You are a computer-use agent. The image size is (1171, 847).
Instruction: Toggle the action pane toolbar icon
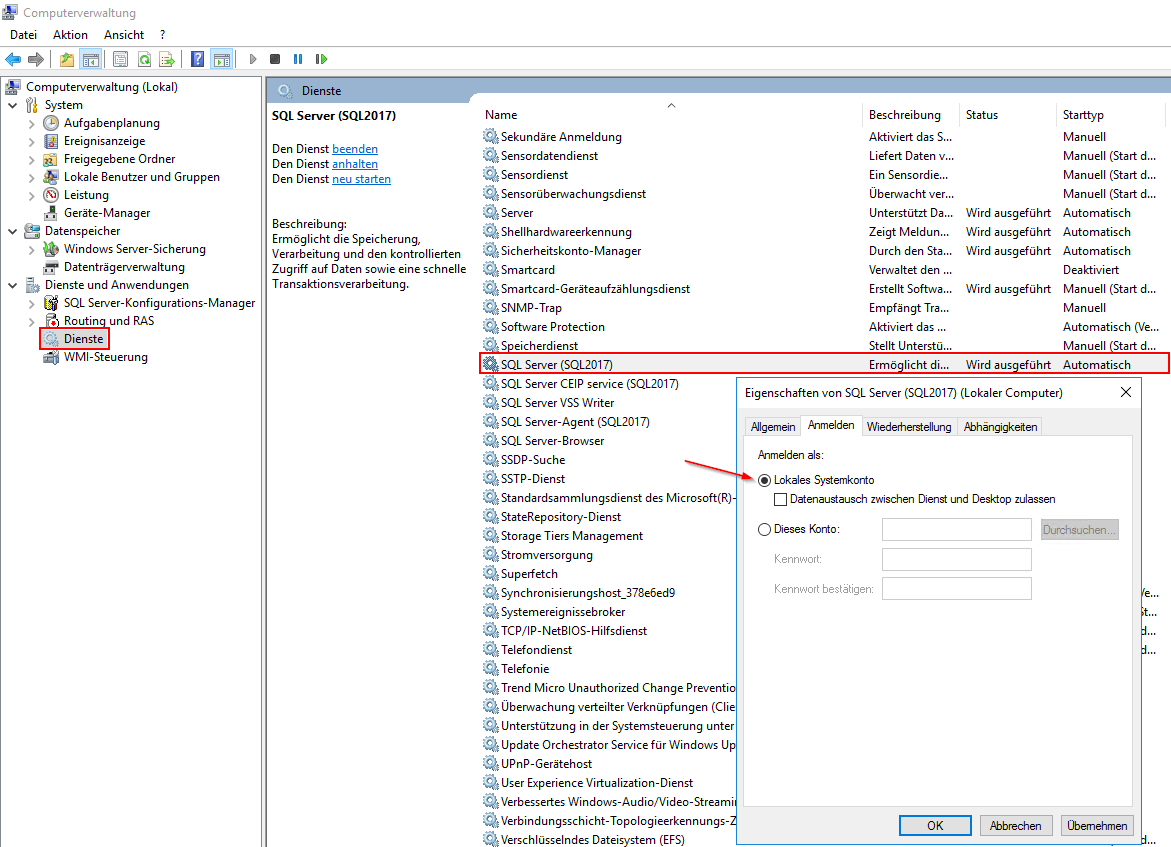[222, 59]
